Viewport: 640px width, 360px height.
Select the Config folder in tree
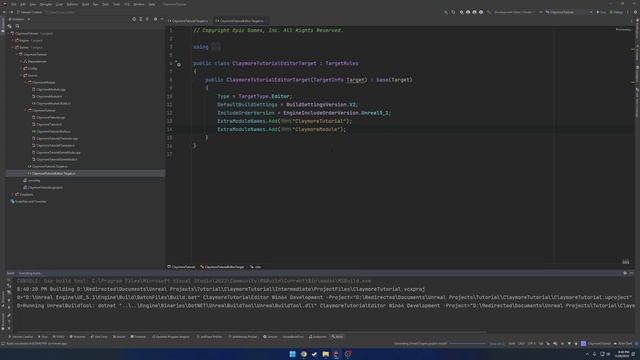30,69
